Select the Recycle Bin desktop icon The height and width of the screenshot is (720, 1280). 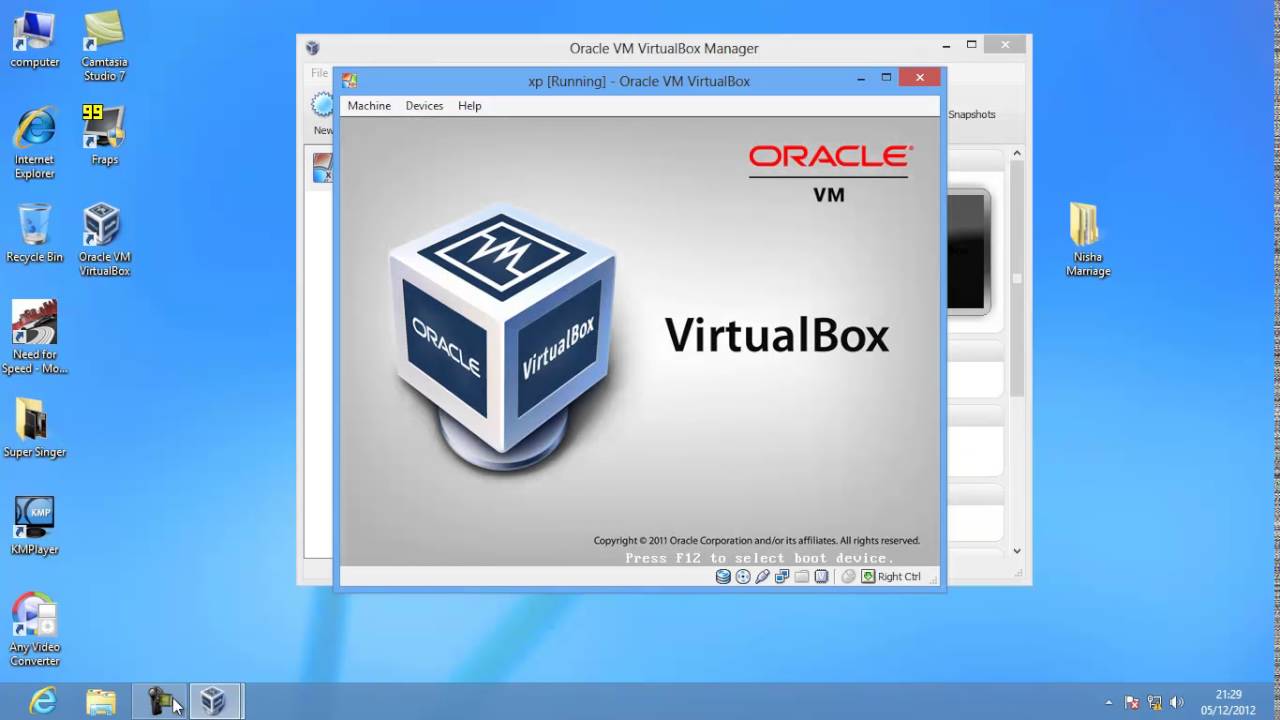35,233
